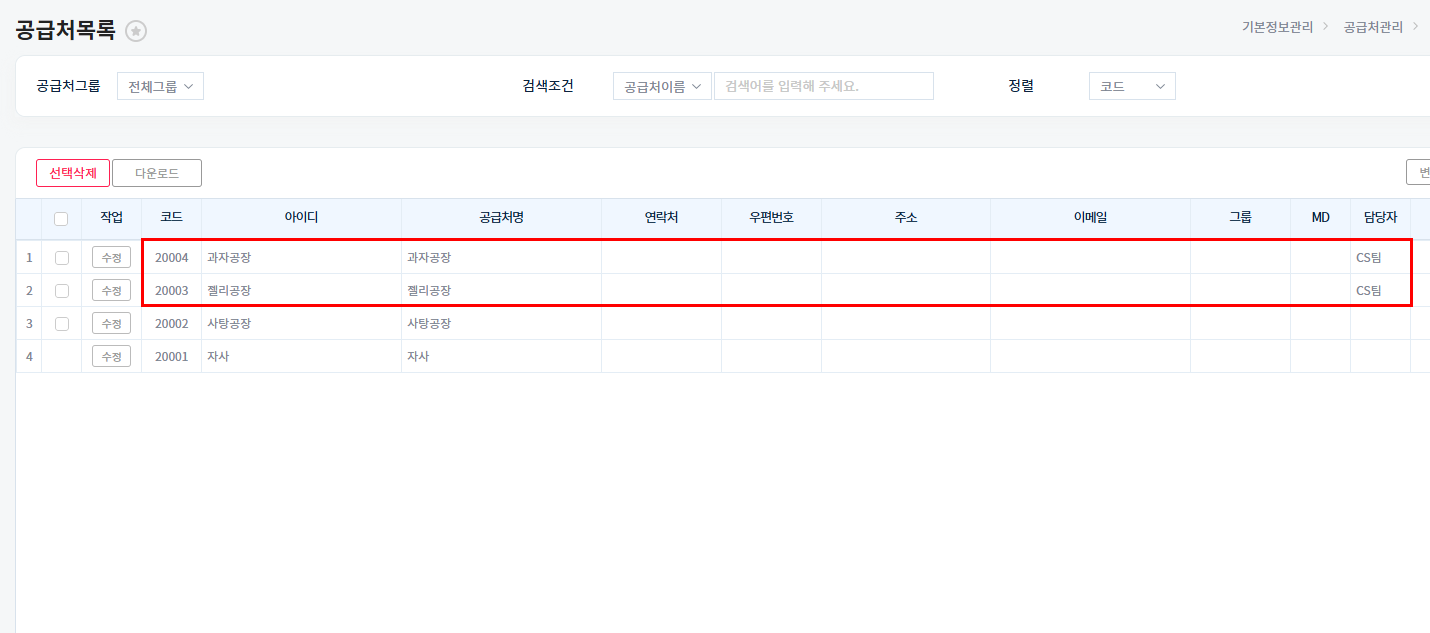Click the 다운로드 button
This screenshot has width=1430, height=633.
point(157,173)
